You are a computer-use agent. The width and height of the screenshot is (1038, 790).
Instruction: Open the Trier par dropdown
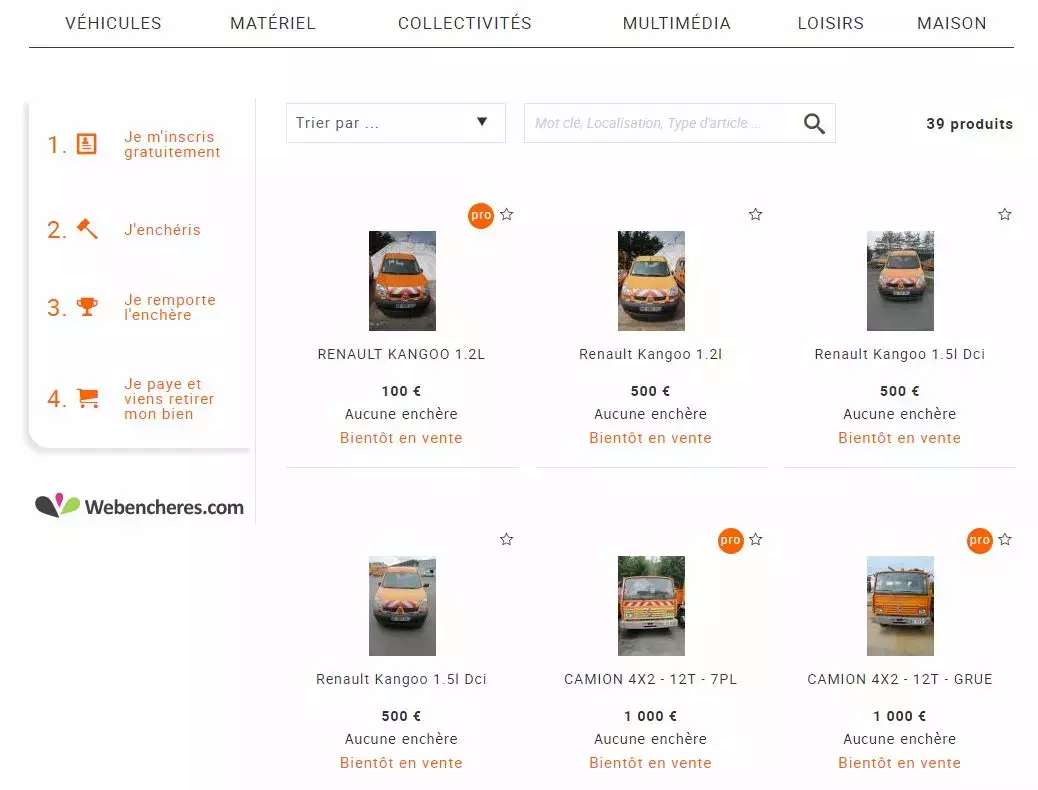coord(396,123)
